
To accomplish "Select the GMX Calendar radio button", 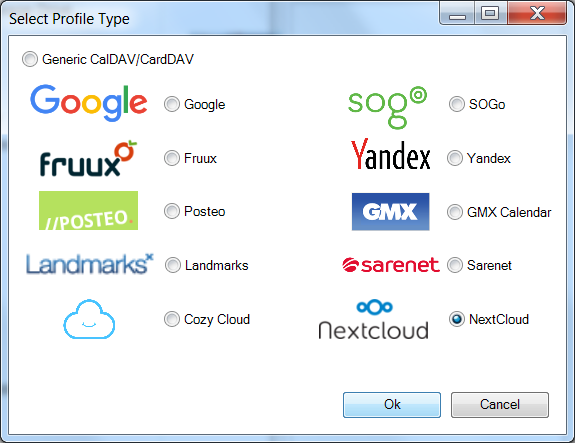I will point(455,212).
